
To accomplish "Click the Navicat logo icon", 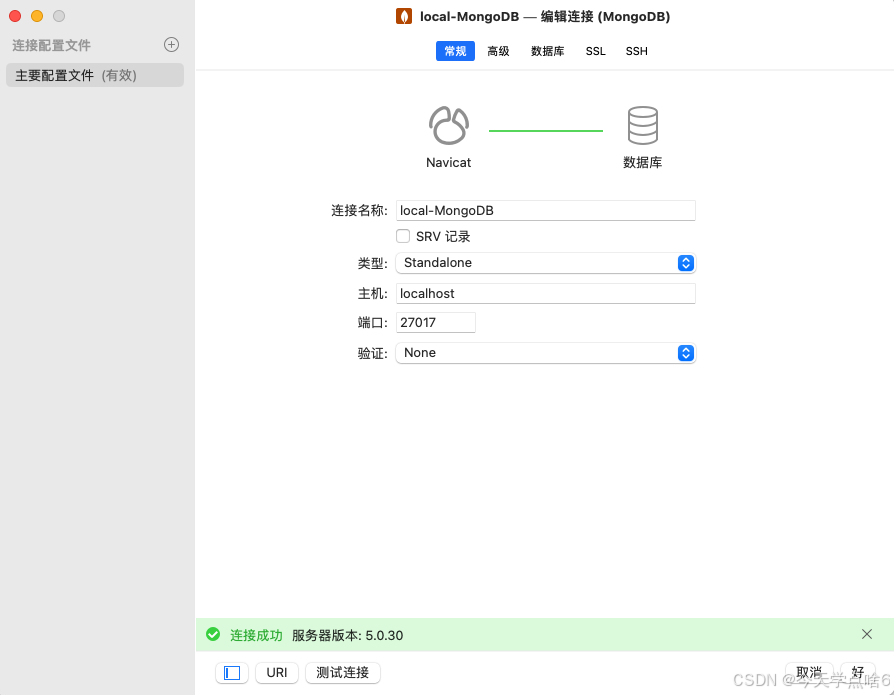I will click(449, 125).
